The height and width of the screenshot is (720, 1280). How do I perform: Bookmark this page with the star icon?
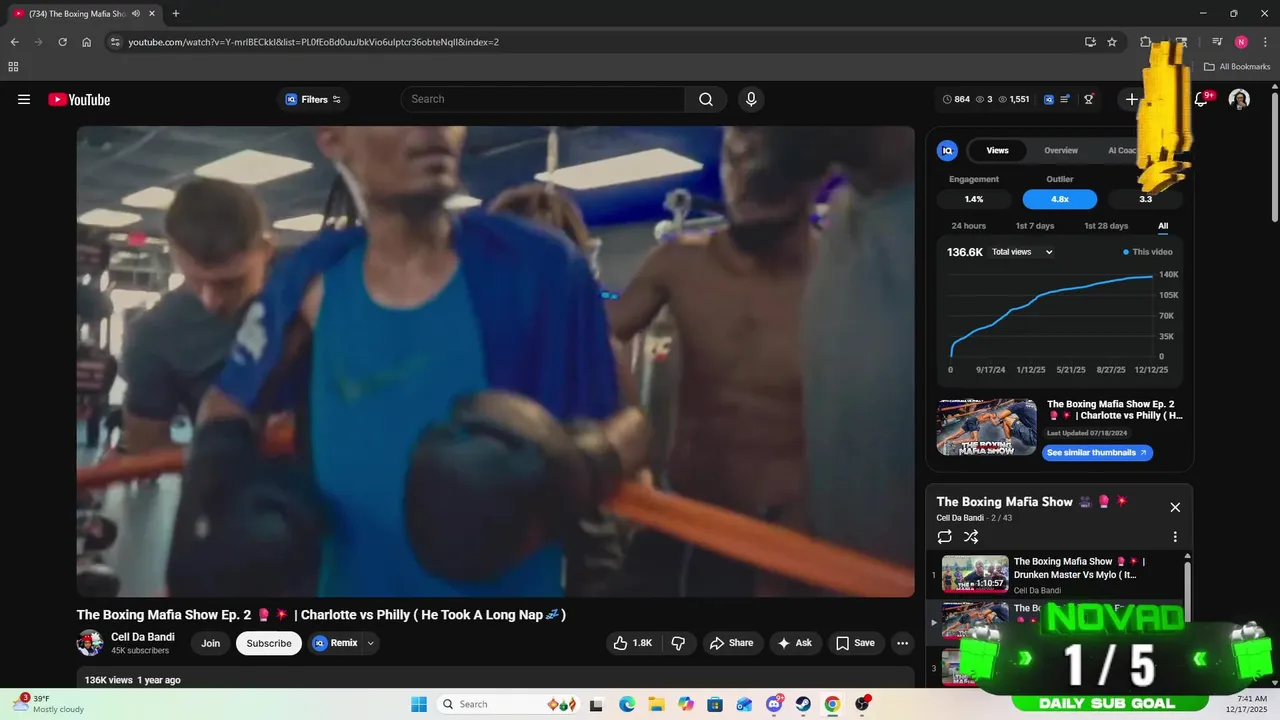pos(1112,42)
